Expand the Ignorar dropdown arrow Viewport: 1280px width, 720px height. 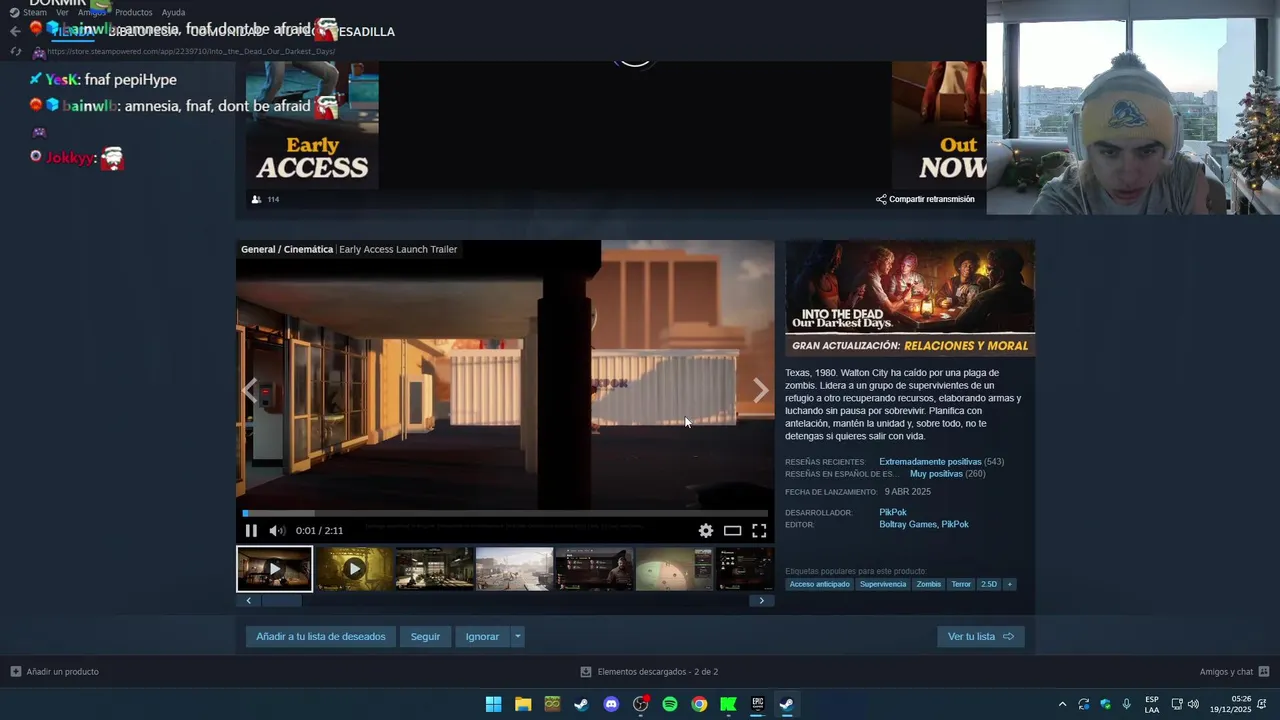pos(517,636)
